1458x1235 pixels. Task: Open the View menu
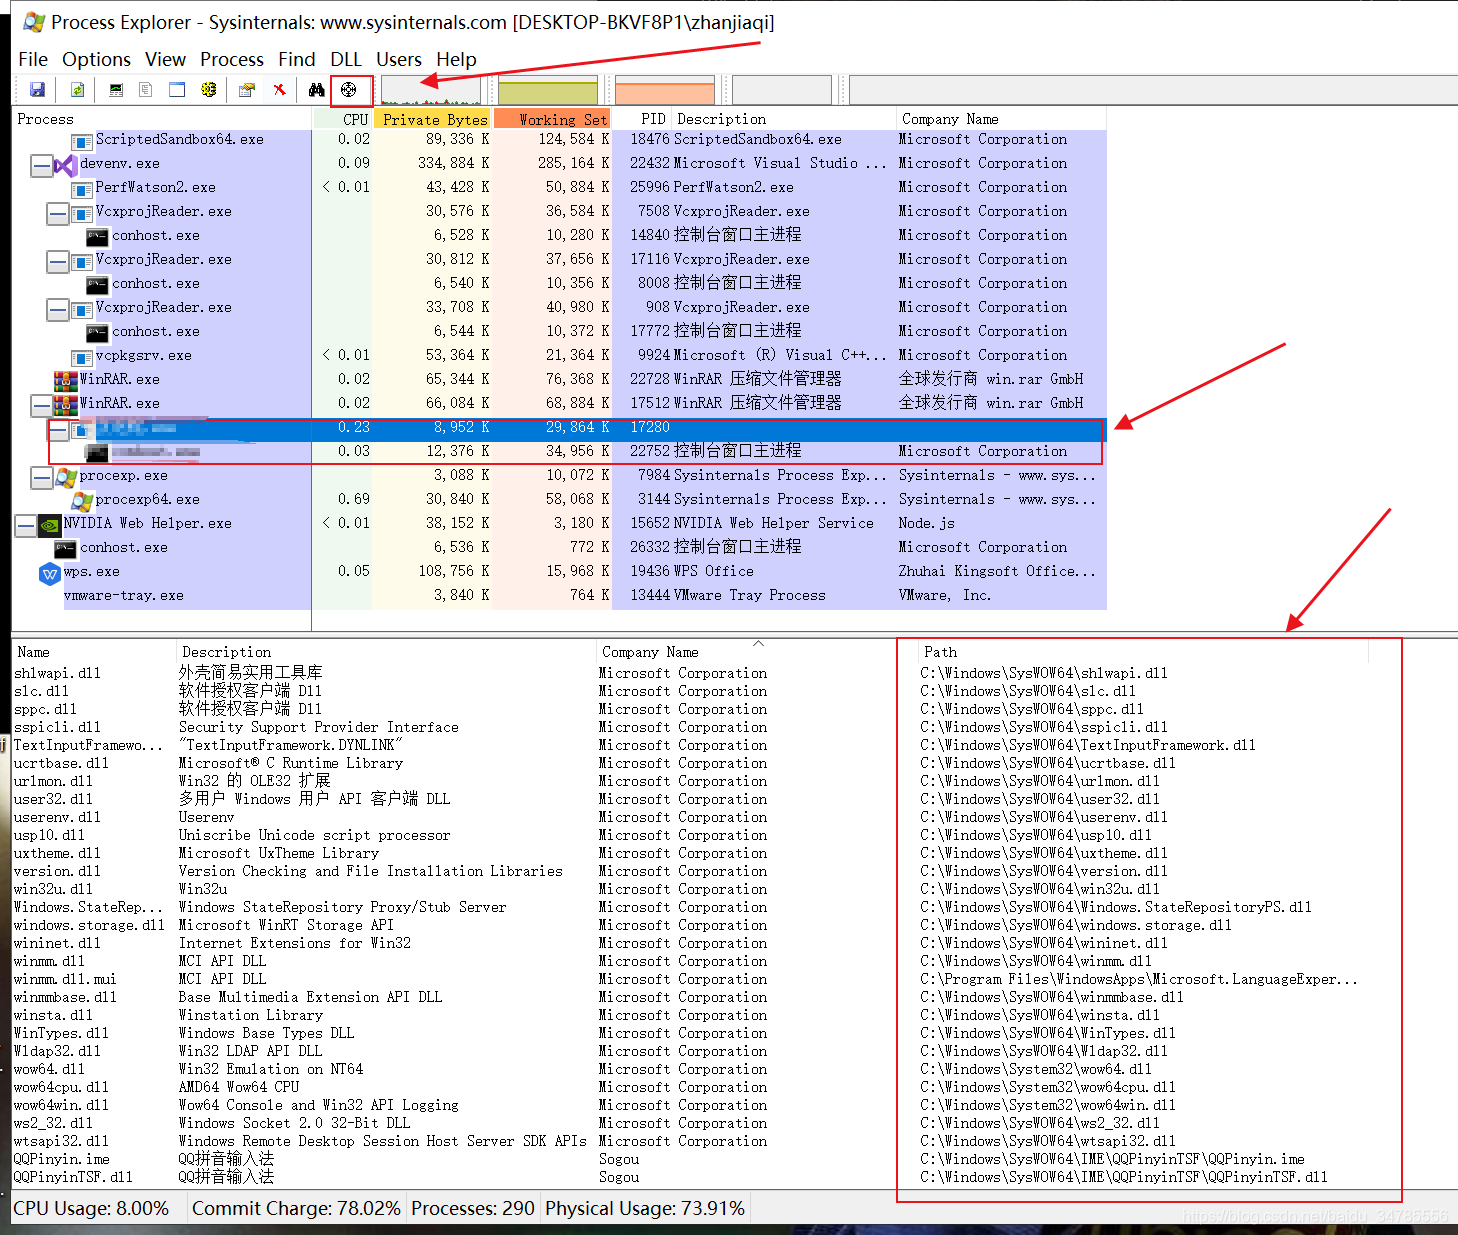click(165, 59)
